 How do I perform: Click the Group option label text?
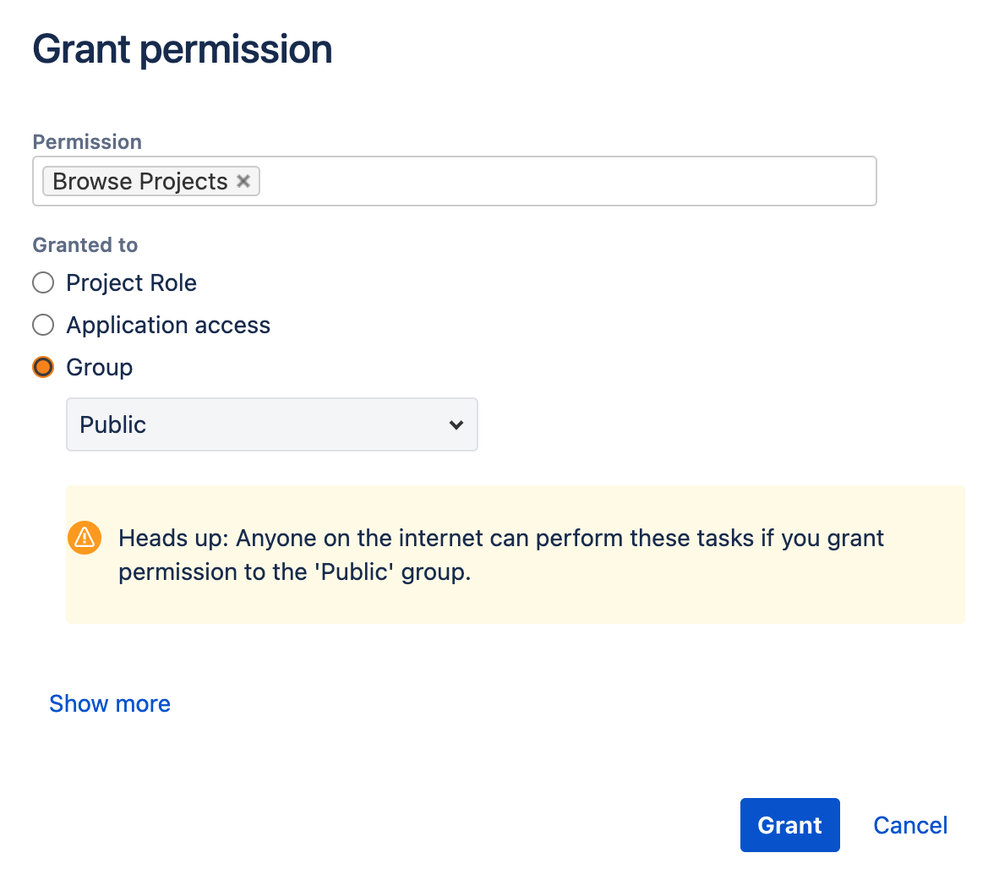pyautogui.click(x=99, y=367)
